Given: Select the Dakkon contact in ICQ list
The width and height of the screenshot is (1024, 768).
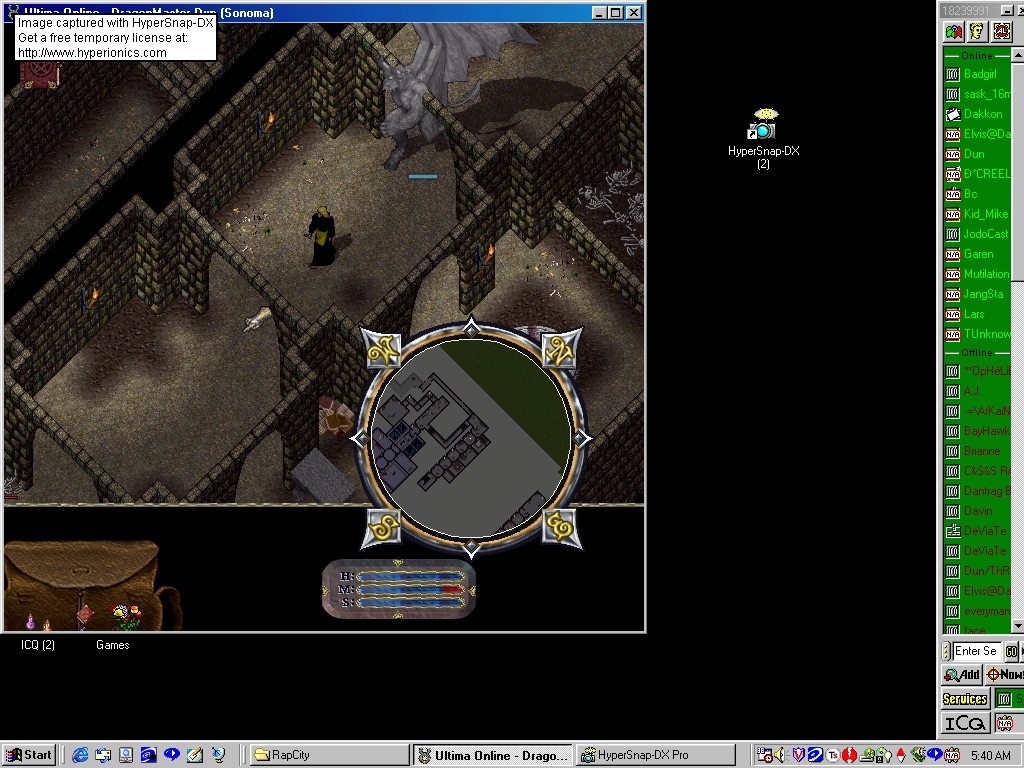Looking at the screenshot, I should (981, 114).
